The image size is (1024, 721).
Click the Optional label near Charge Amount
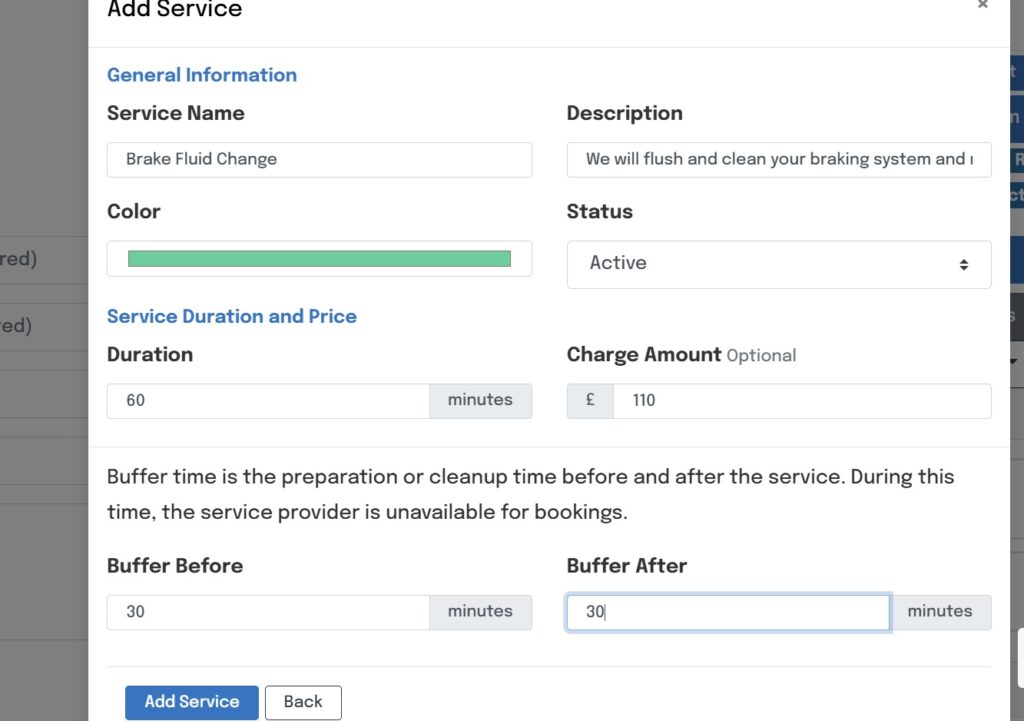[x=761, y=356]
